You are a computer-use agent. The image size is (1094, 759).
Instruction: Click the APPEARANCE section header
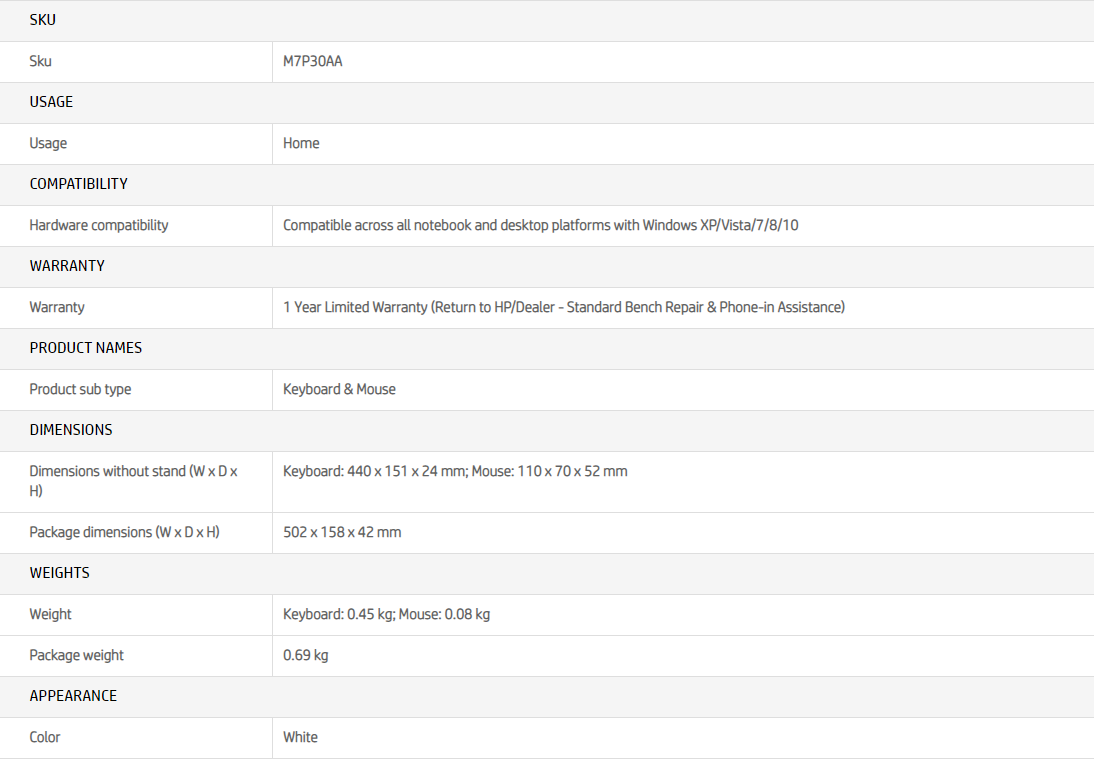click(73, 696)
